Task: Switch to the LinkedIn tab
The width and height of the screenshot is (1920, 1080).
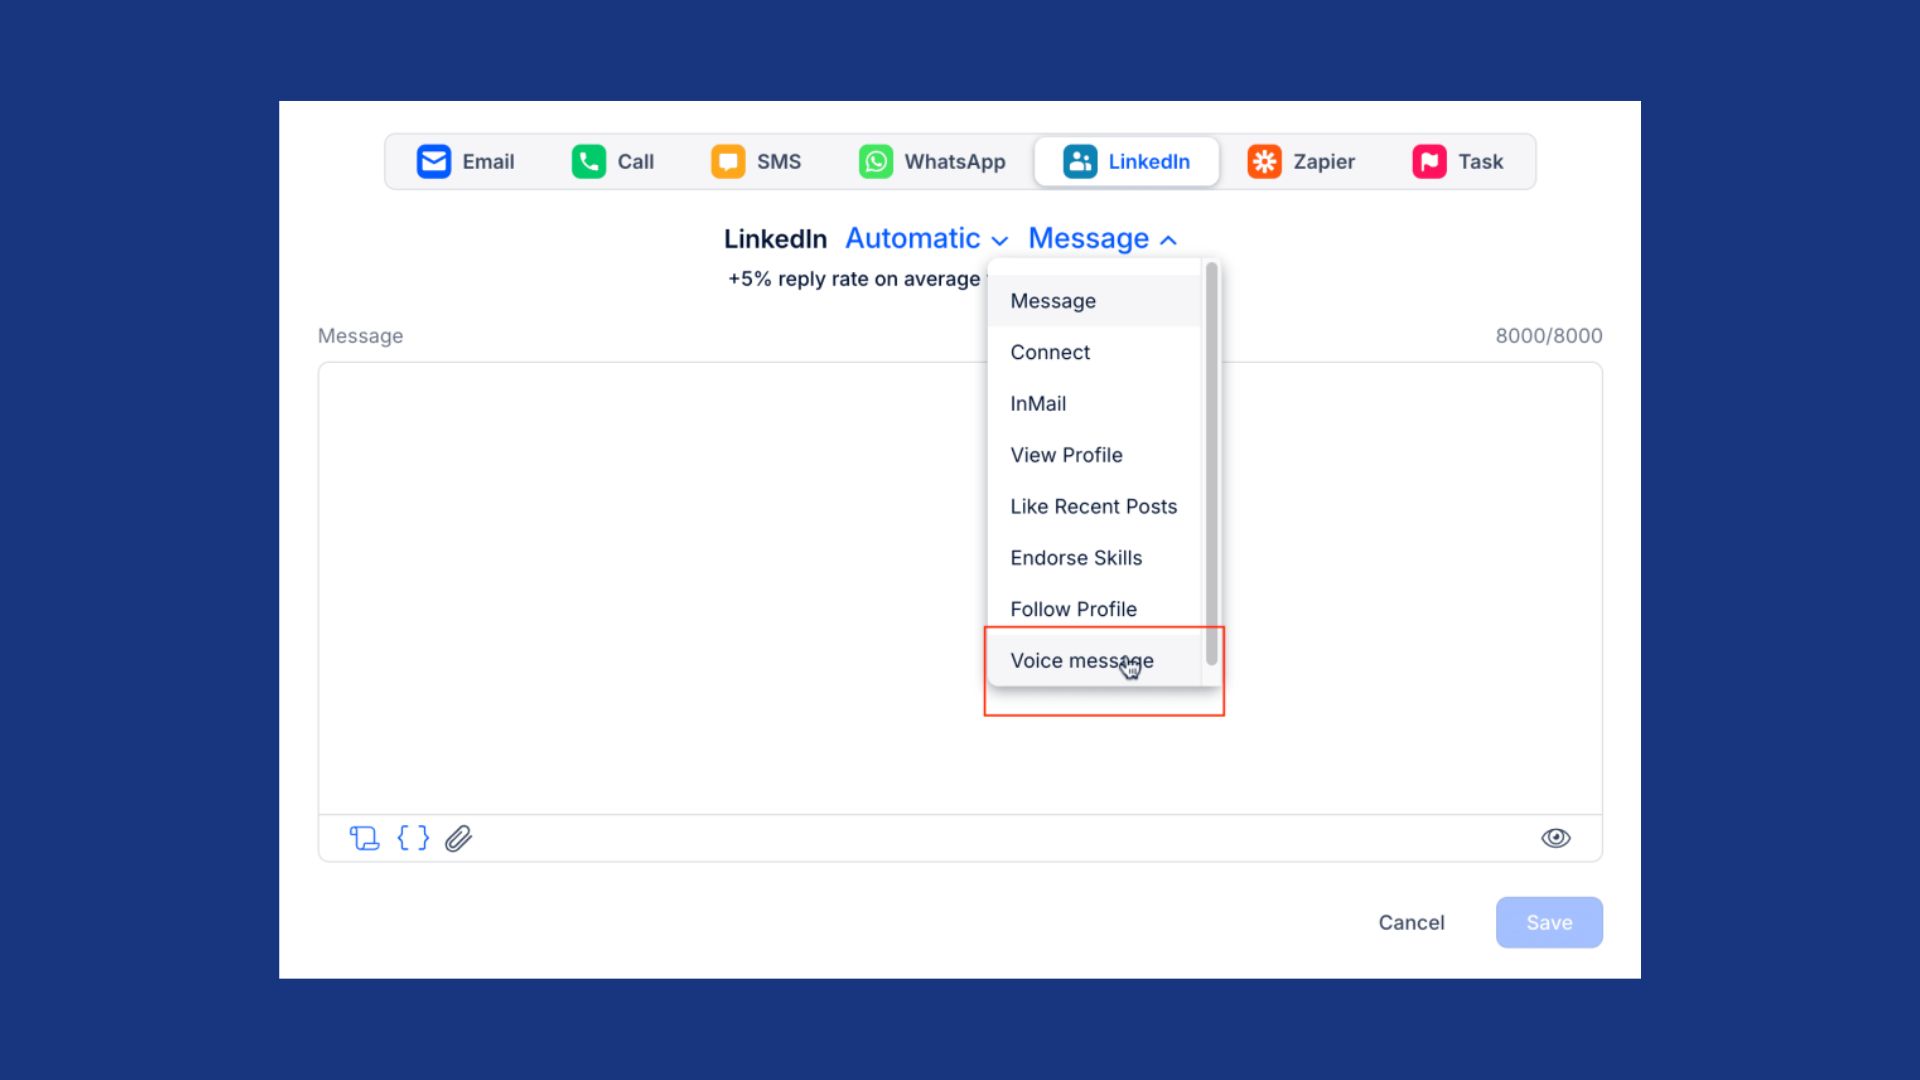Action: point(1126,161)
